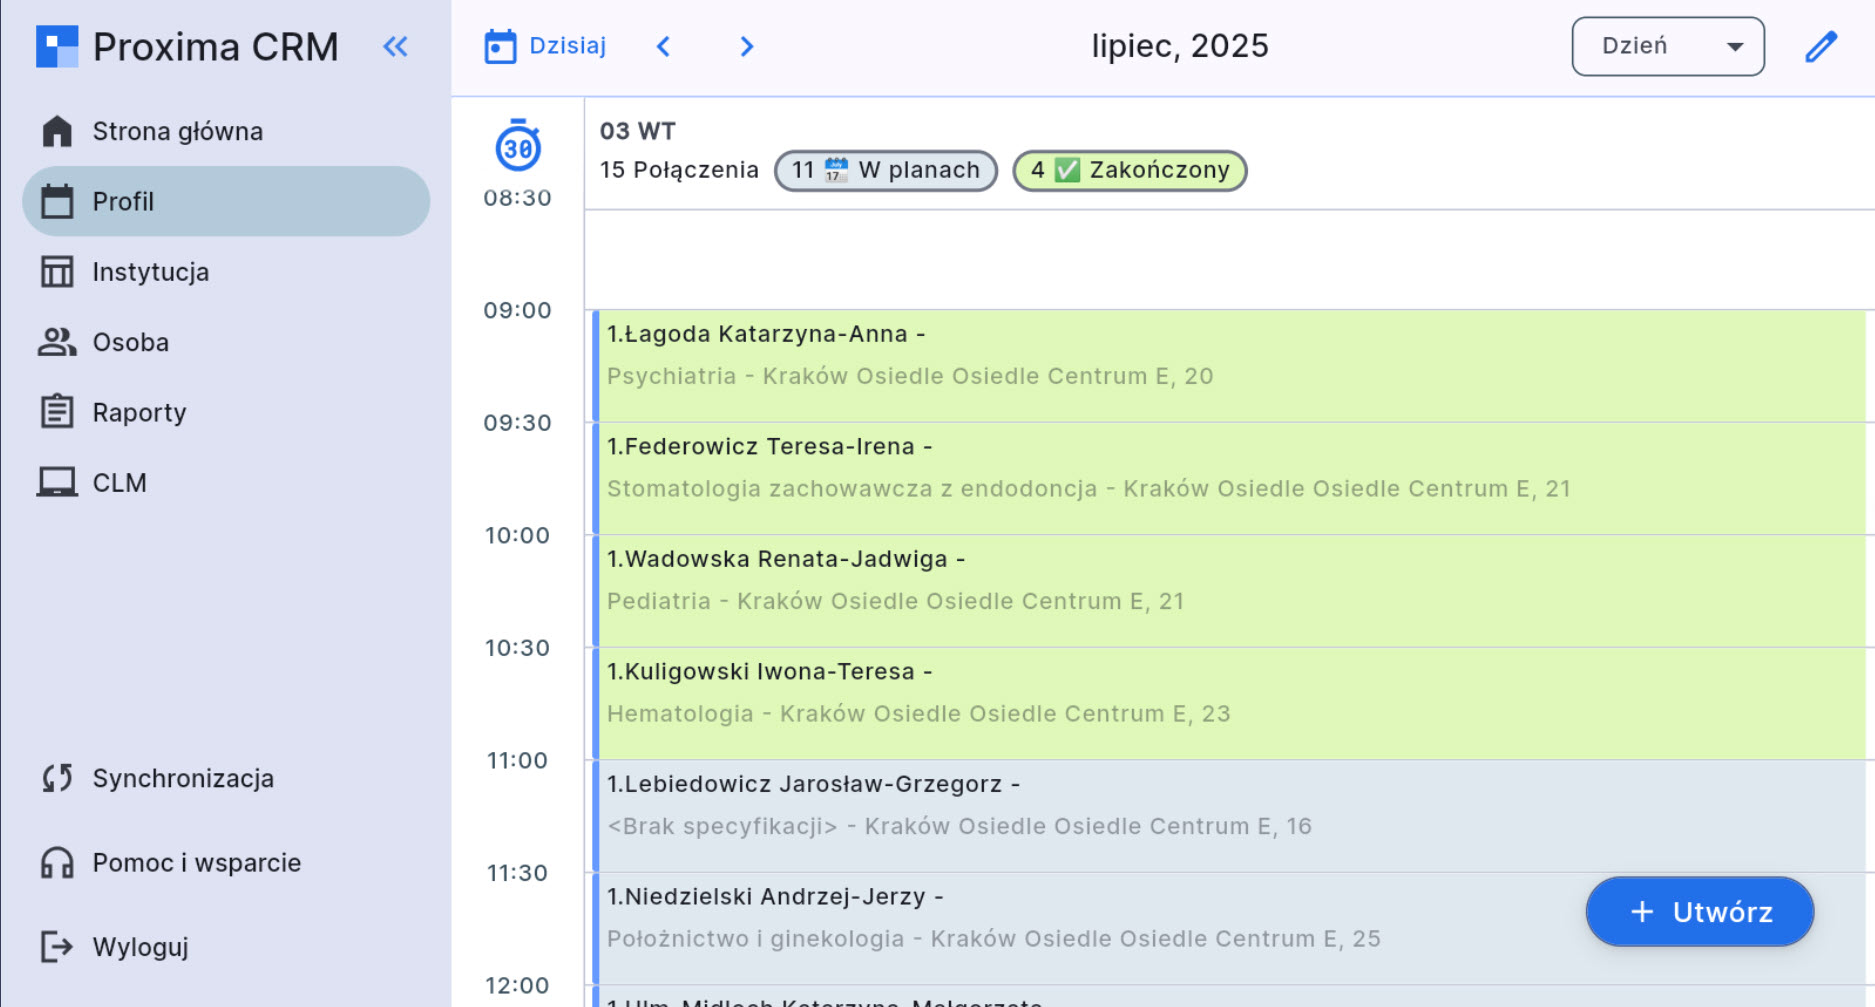
Task: Select Instytucja in the sidebar
Action: (x=150, y=272)
